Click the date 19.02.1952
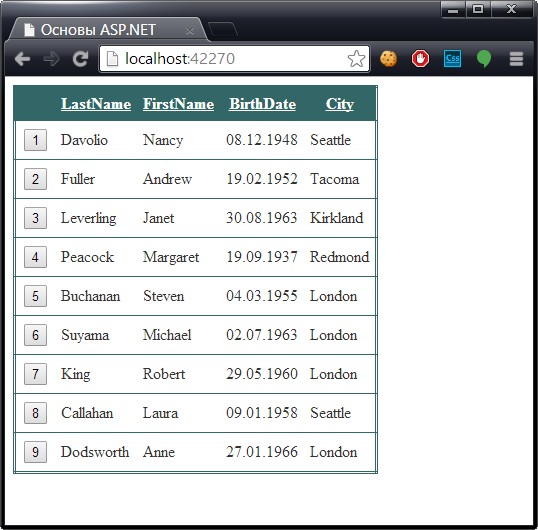Screen dimensions: 538x530 coord(262,179)
